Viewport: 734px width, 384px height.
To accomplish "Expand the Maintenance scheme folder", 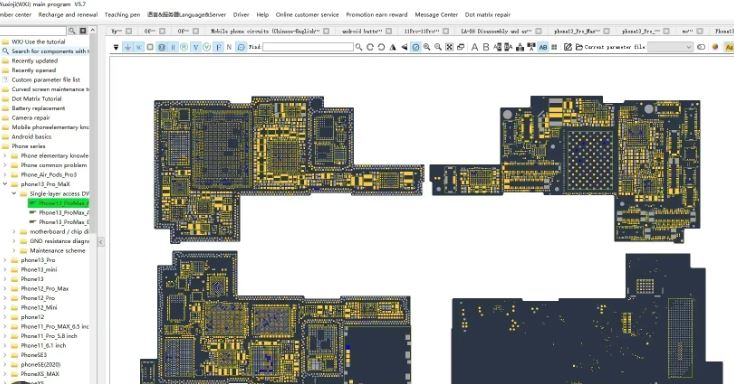I will tap(14, 251).
